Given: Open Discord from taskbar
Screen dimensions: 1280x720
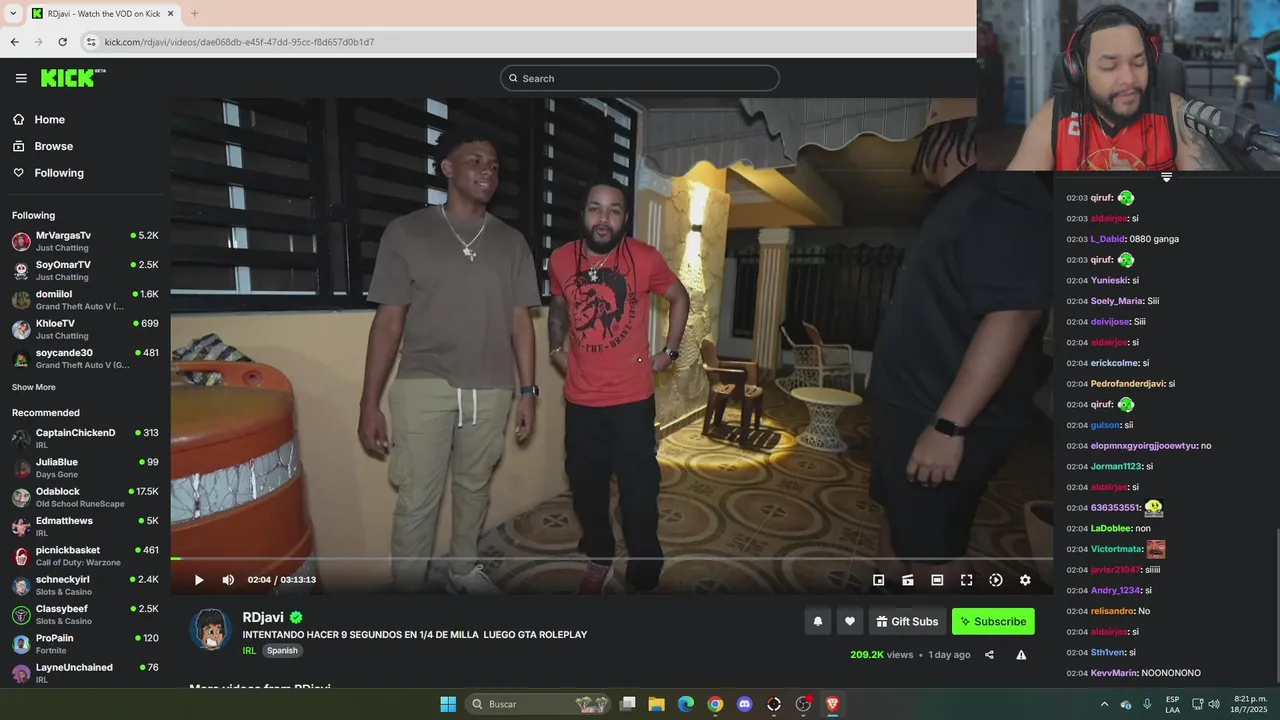Looking at the screenshot, I should [744, 704].
